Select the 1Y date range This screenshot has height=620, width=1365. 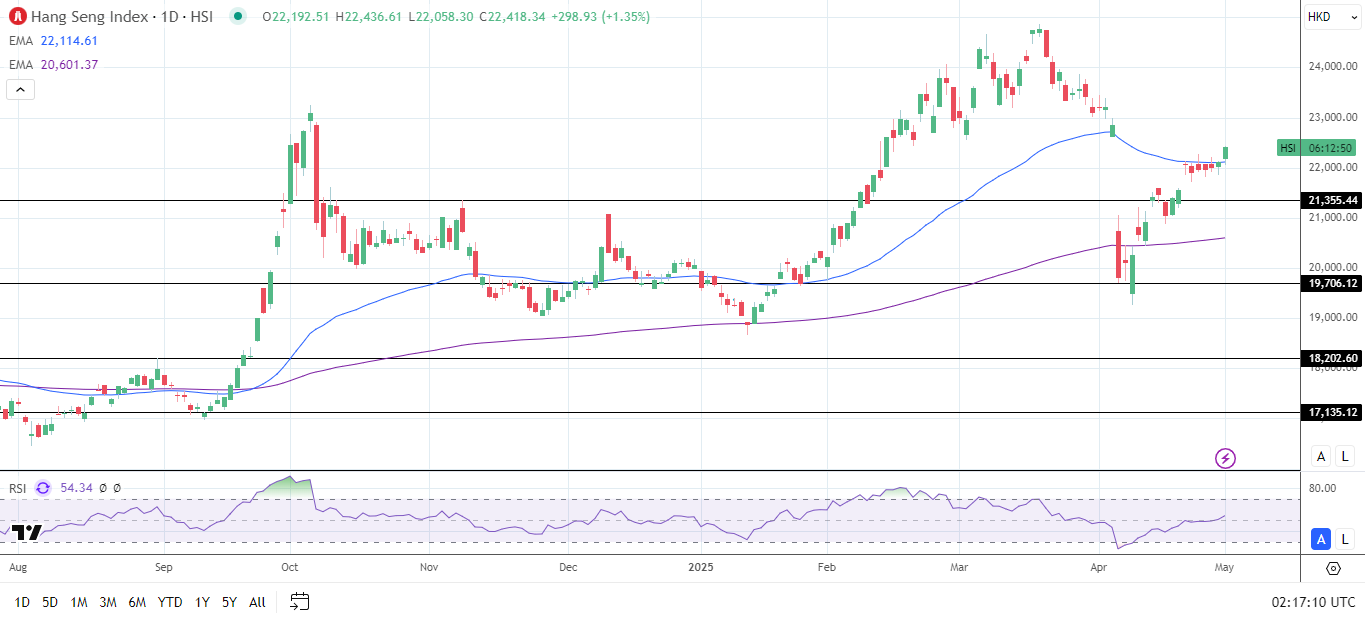coord(202,602)
